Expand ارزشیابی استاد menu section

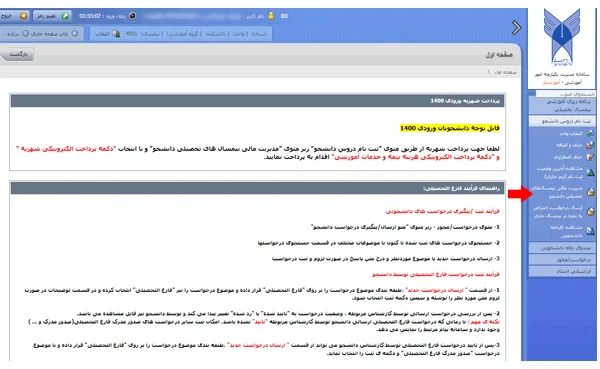coord(562,271)
